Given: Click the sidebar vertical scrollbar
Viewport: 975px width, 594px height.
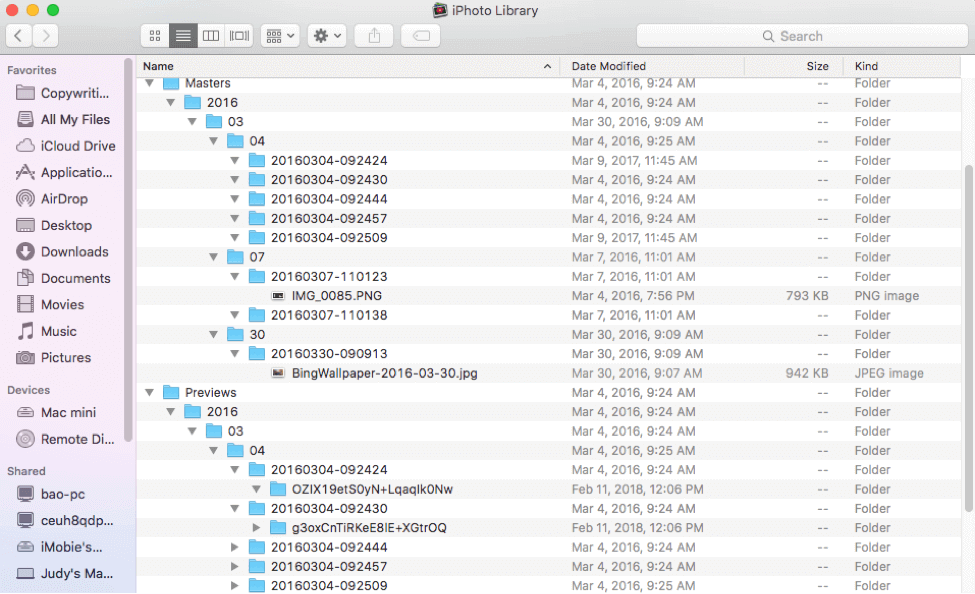Looking at the screenshot, I should pyautogui.click(x=128, y=250).
